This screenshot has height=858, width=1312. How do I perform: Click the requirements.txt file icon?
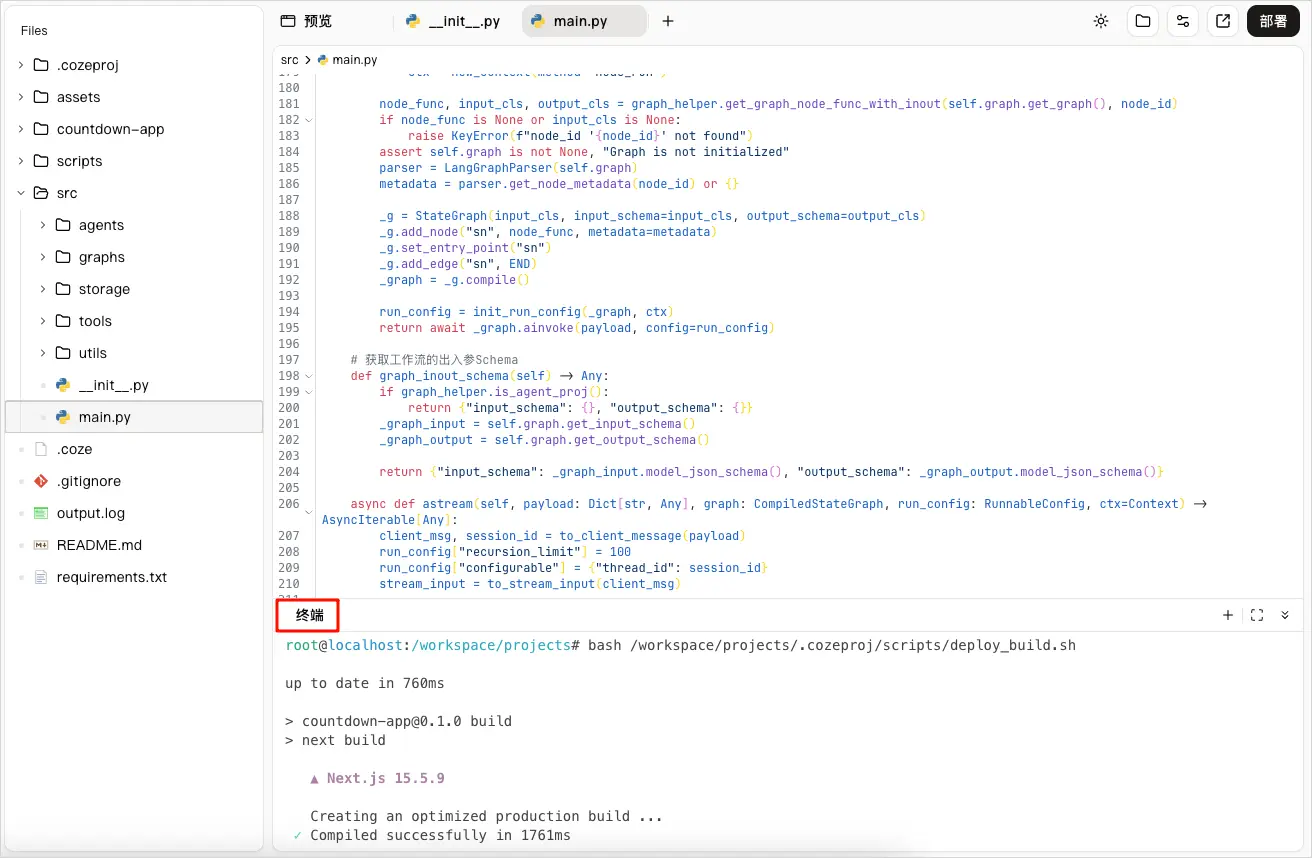(41, 577)
